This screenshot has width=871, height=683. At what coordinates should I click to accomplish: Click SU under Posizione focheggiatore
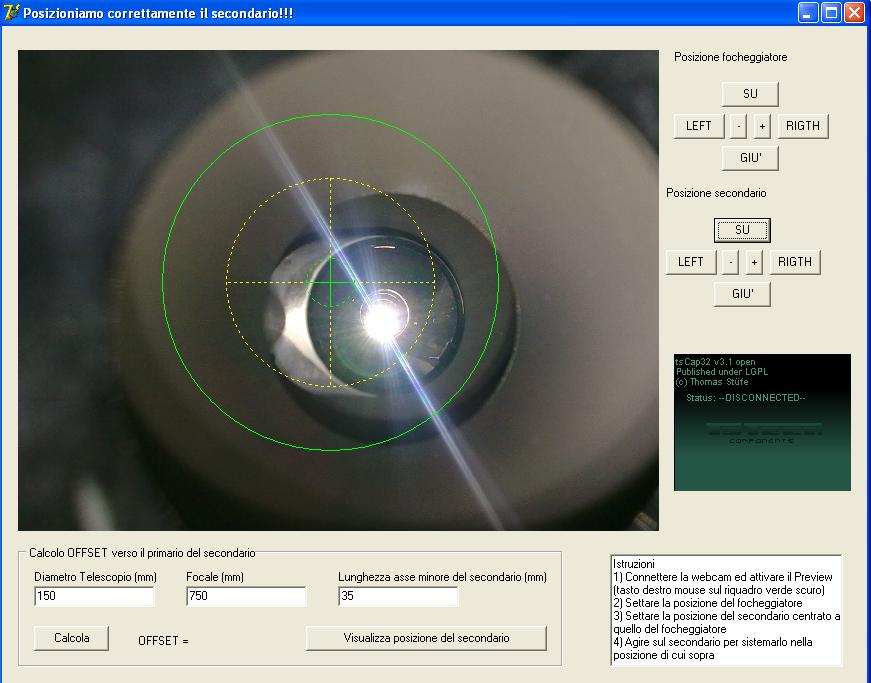click(x=750, y=94)
